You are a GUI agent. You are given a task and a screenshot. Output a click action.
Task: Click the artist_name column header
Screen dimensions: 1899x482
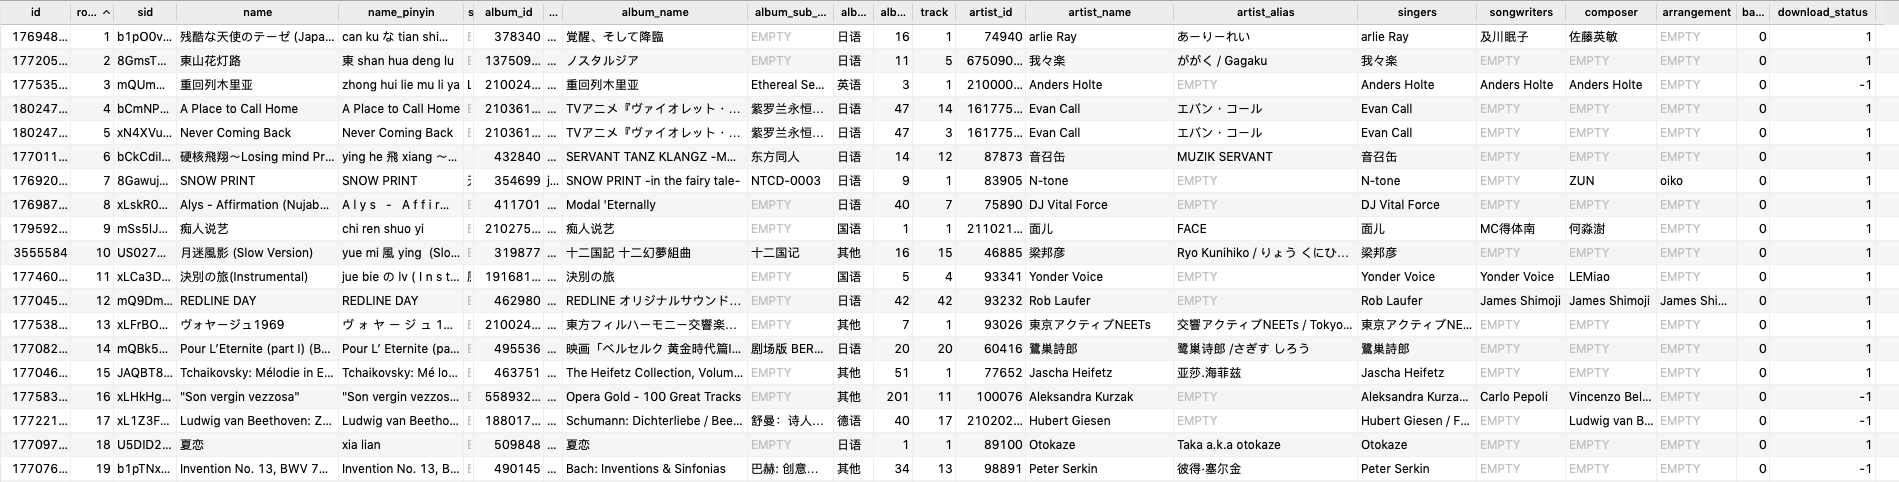(1099, 12)
